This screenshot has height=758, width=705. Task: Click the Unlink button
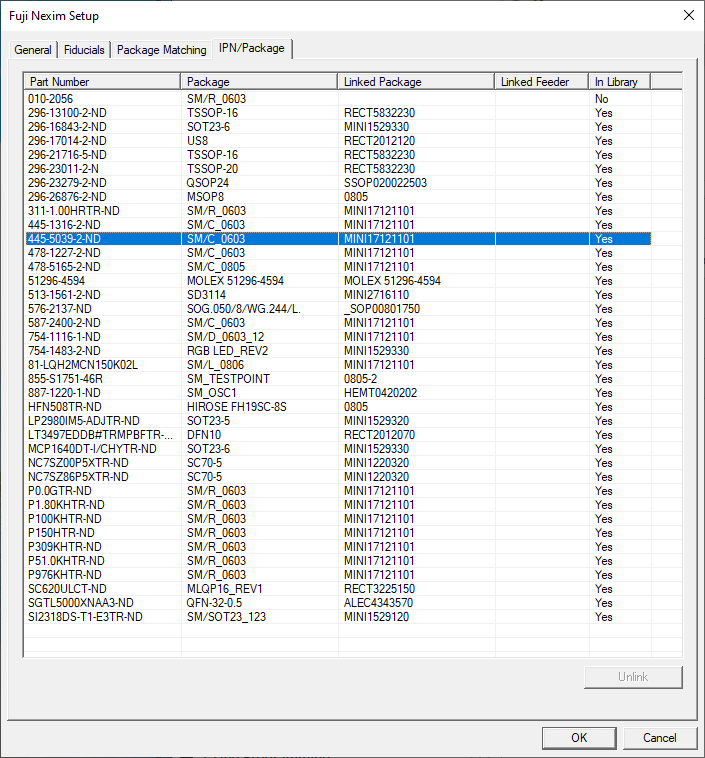coord(633,677)
